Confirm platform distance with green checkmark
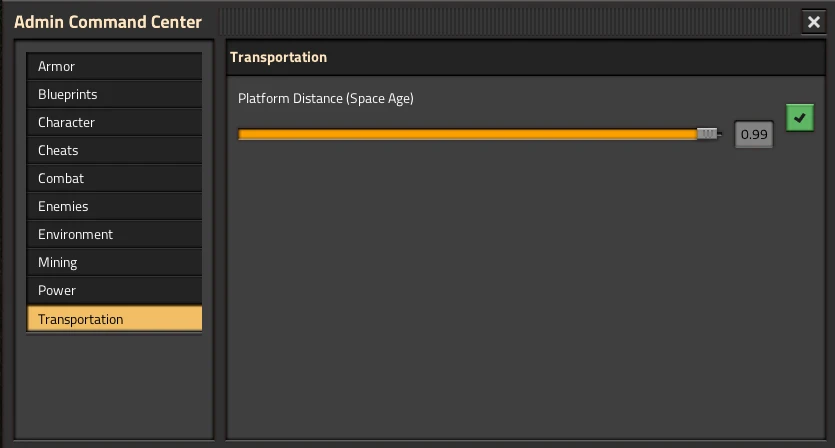Image resolution: width=835 pixels, height=448 pixels. 799,118
